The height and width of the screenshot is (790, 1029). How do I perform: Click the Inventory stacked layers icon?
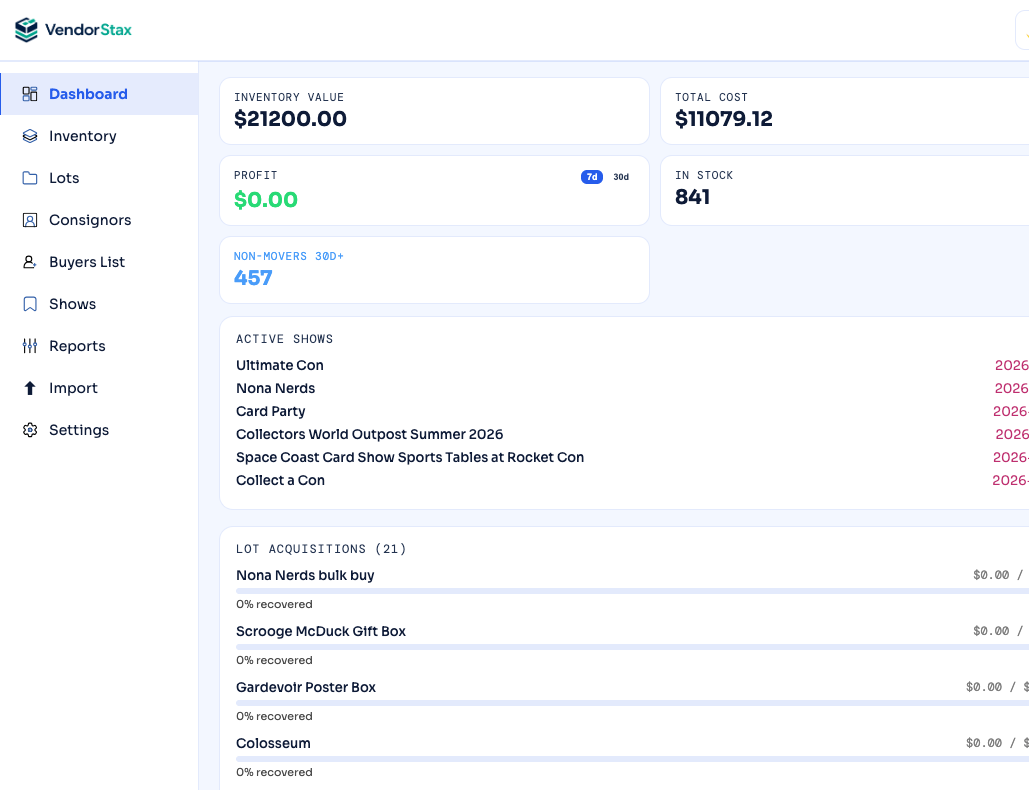[x=30, y=136]
